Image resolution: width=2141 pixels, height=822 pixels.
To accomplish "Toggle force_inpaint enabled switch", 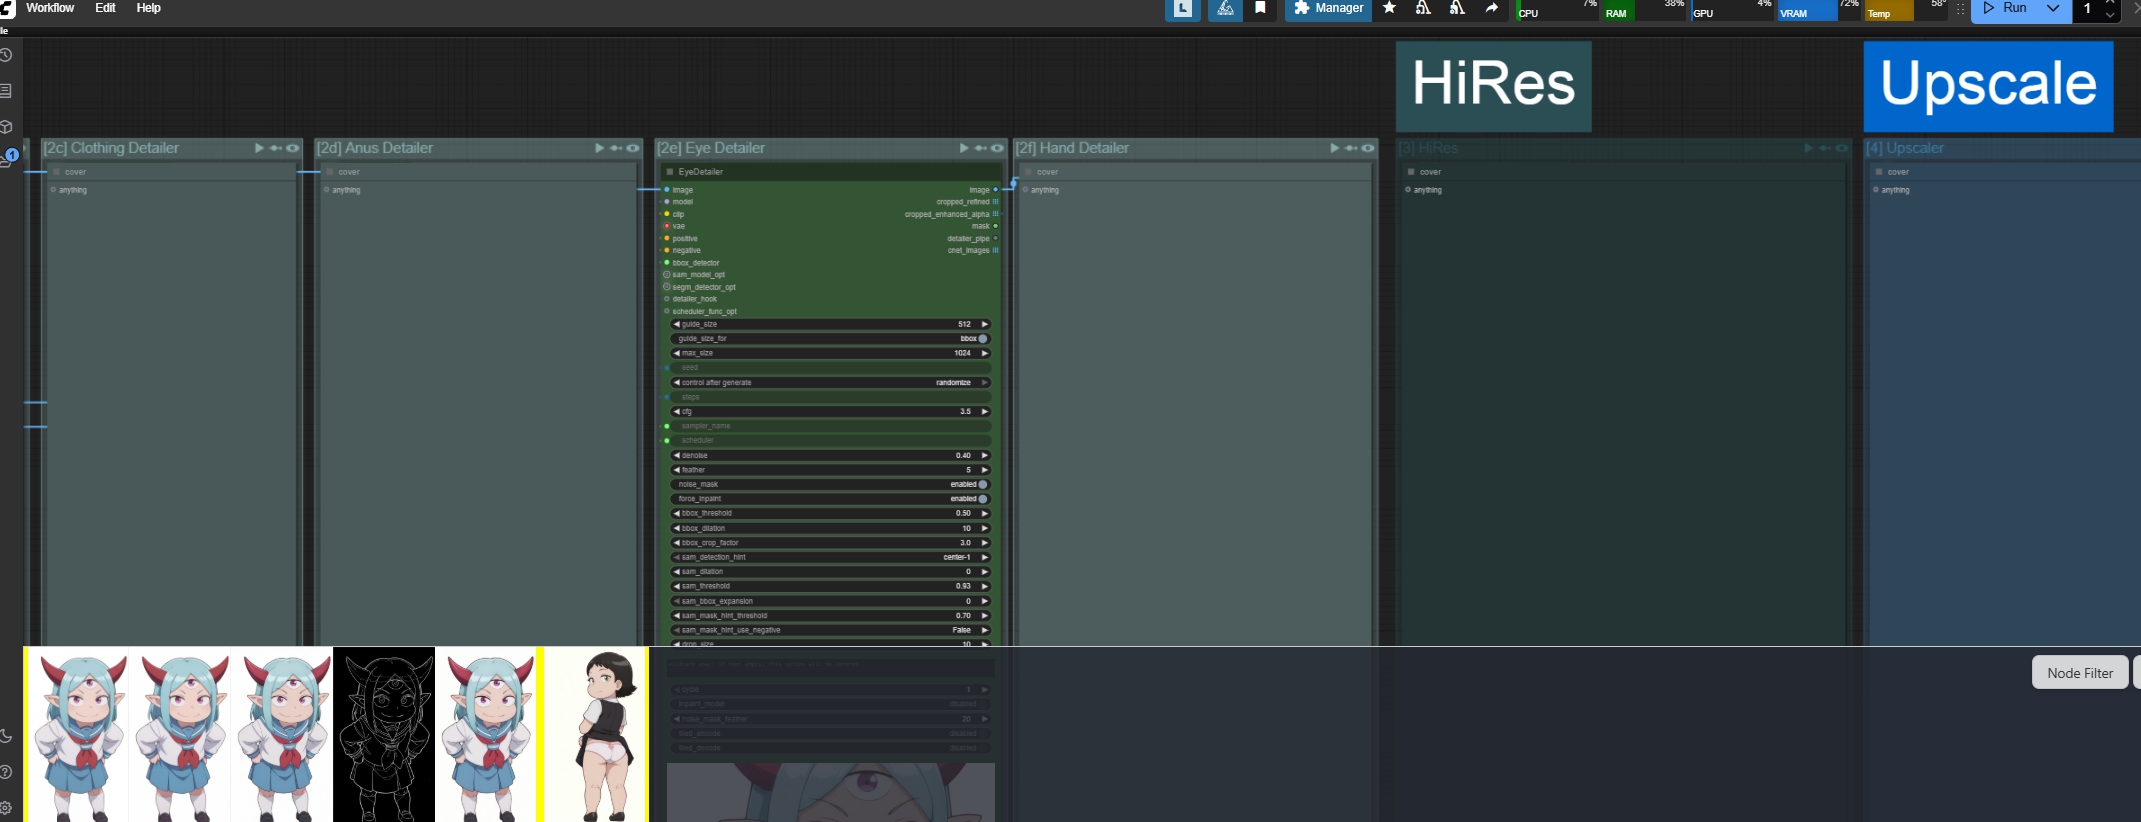I will point(830,499).
